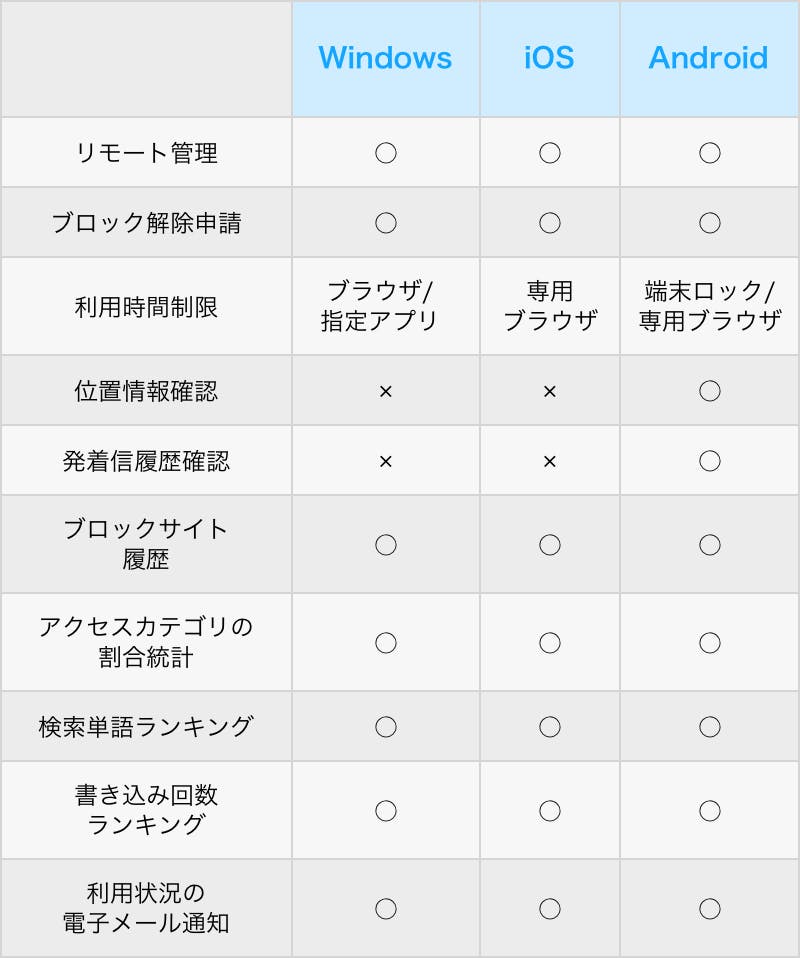Screen dimensions: 800x958
Task: Click the Android column header
Action: pos(708,58)
